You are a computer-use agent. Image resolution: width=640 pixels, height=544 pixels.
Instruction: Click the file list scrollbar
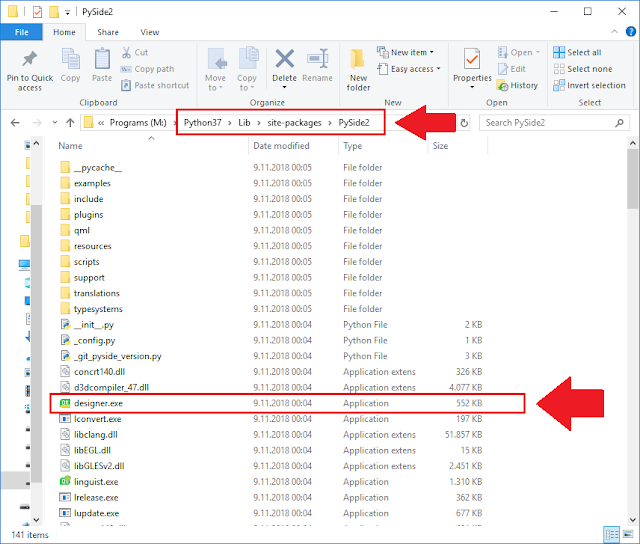[x=633, y=178]
